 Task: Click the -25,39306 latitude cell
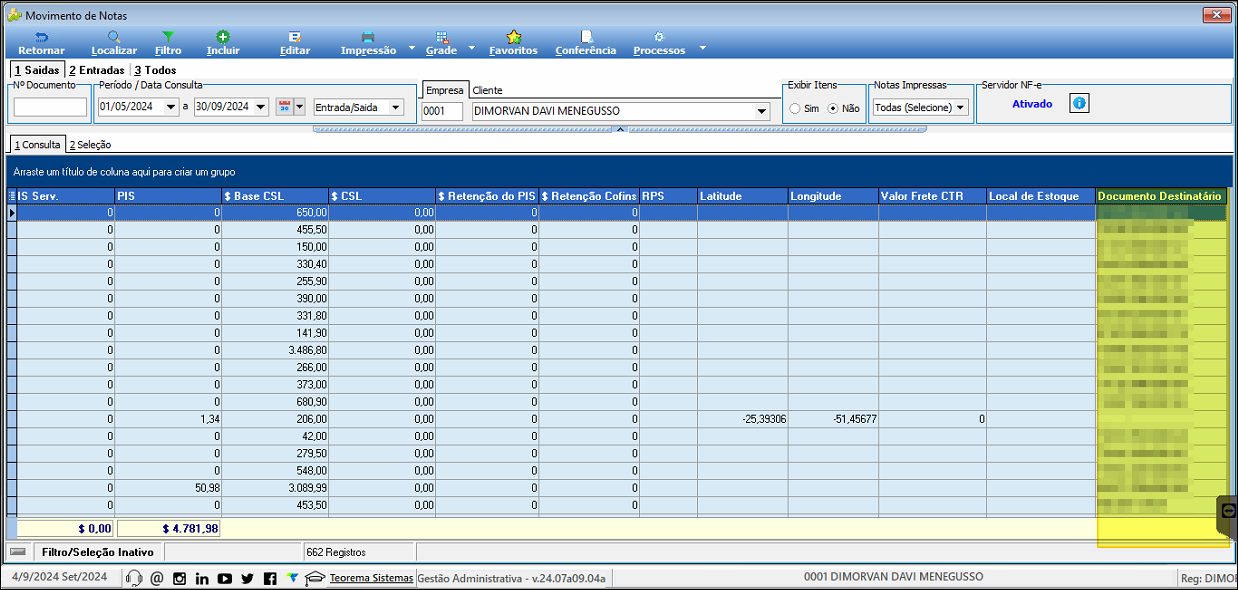pos(742,419)
